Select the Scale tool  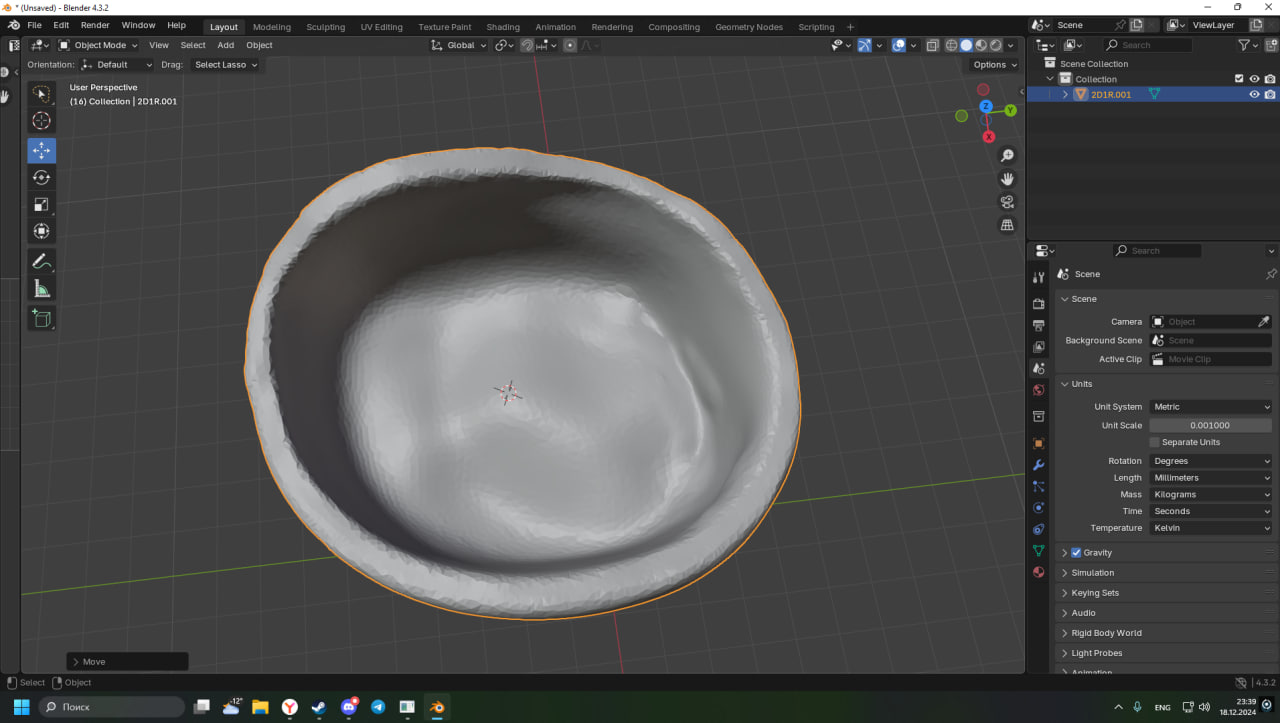click(x=41, y=204)
